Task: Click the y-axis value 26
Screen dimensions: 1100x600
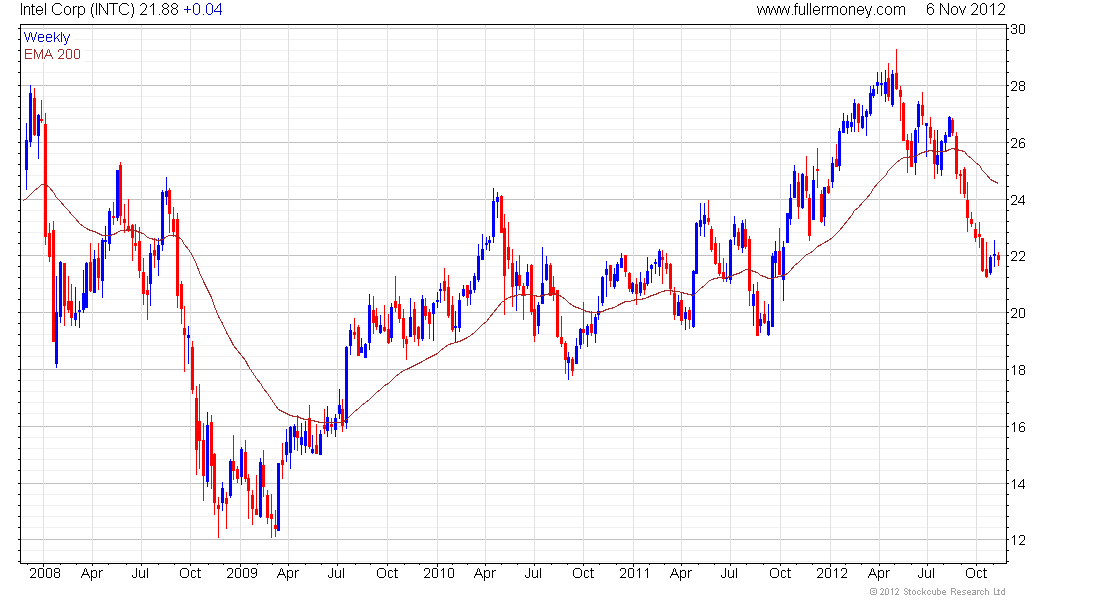Action: coord(1017,143)
